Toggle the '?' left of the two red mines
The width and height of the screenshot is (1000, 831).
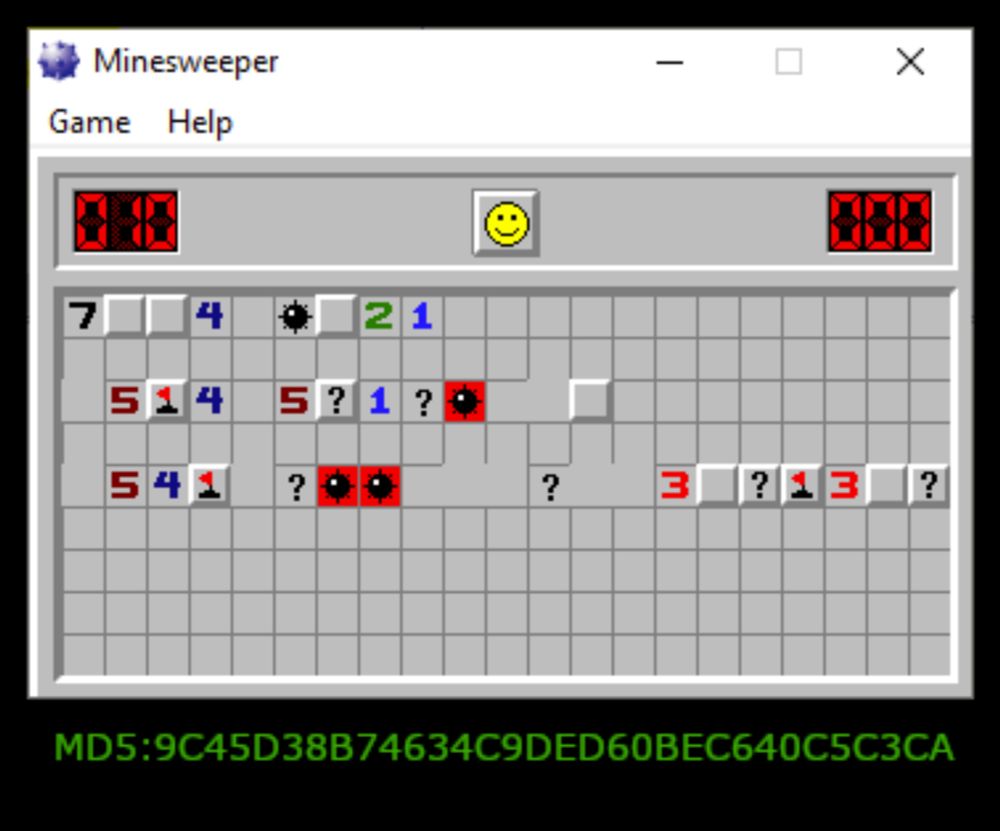296,487
